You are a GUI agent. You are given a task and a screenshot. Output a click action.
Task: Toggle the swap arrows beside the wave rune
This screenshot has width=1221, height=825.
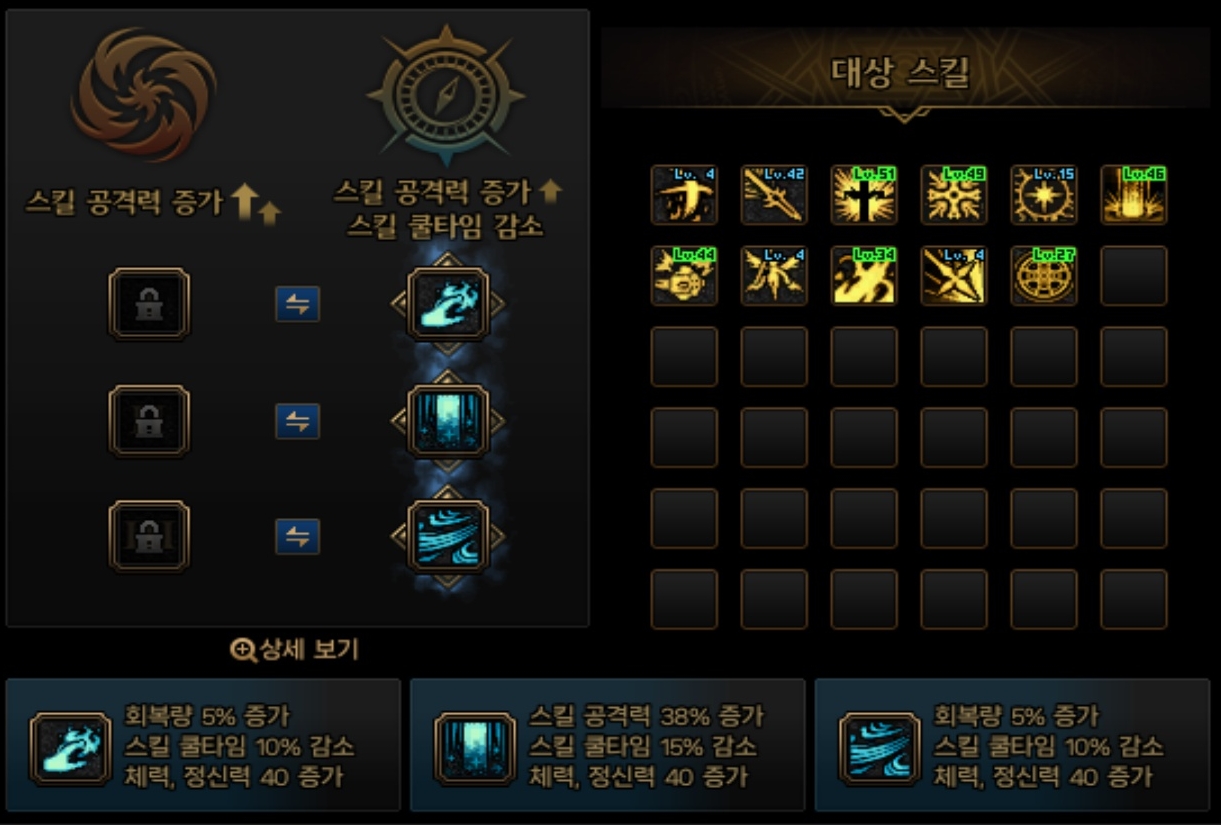click(298, 537)
